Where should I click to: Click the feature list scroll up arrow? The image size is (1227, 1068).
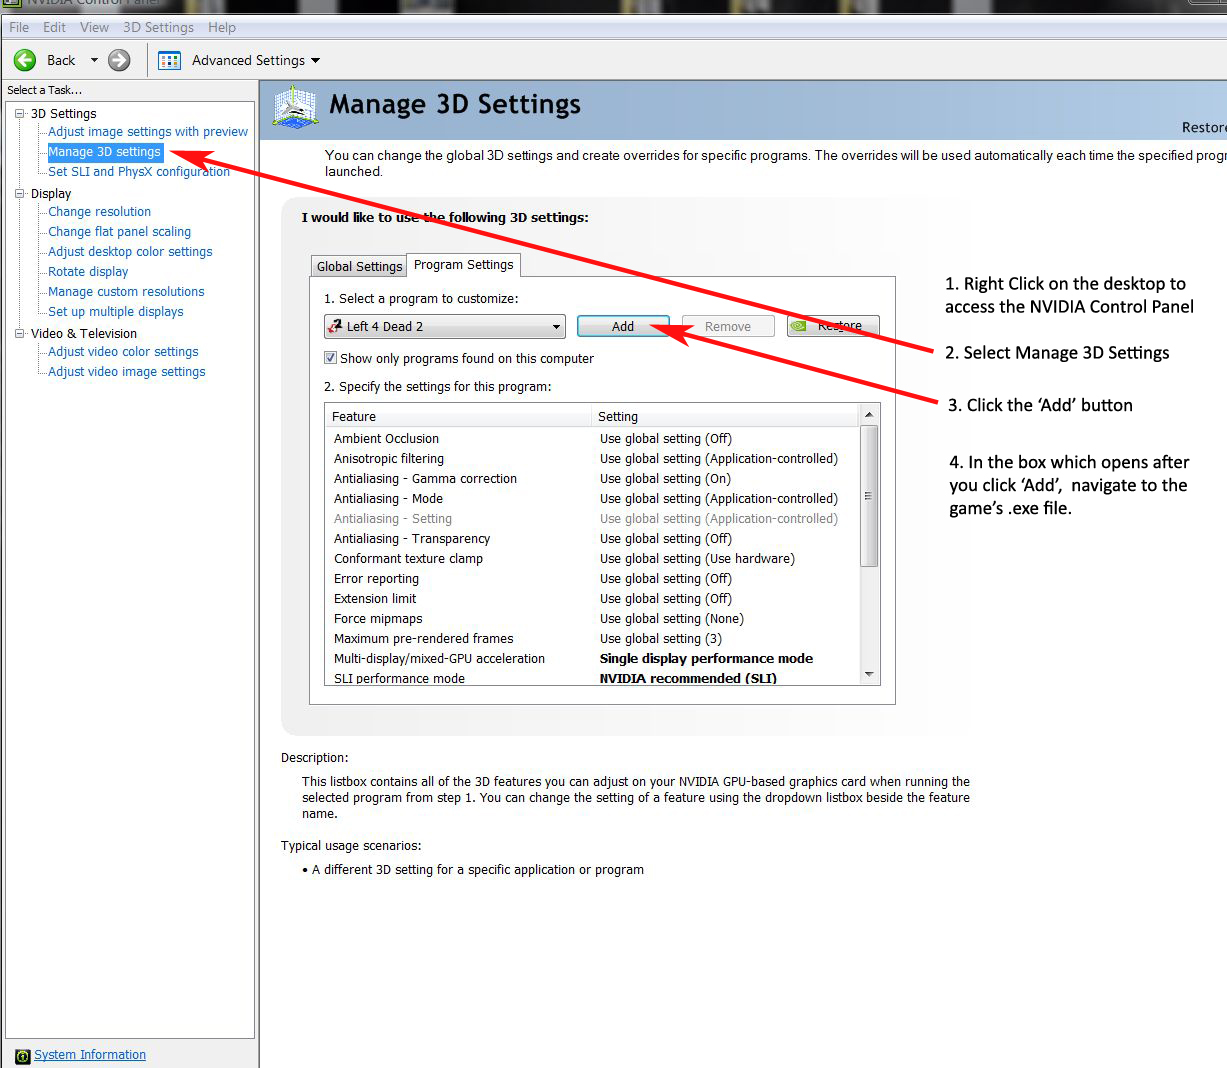coord(869,415)
